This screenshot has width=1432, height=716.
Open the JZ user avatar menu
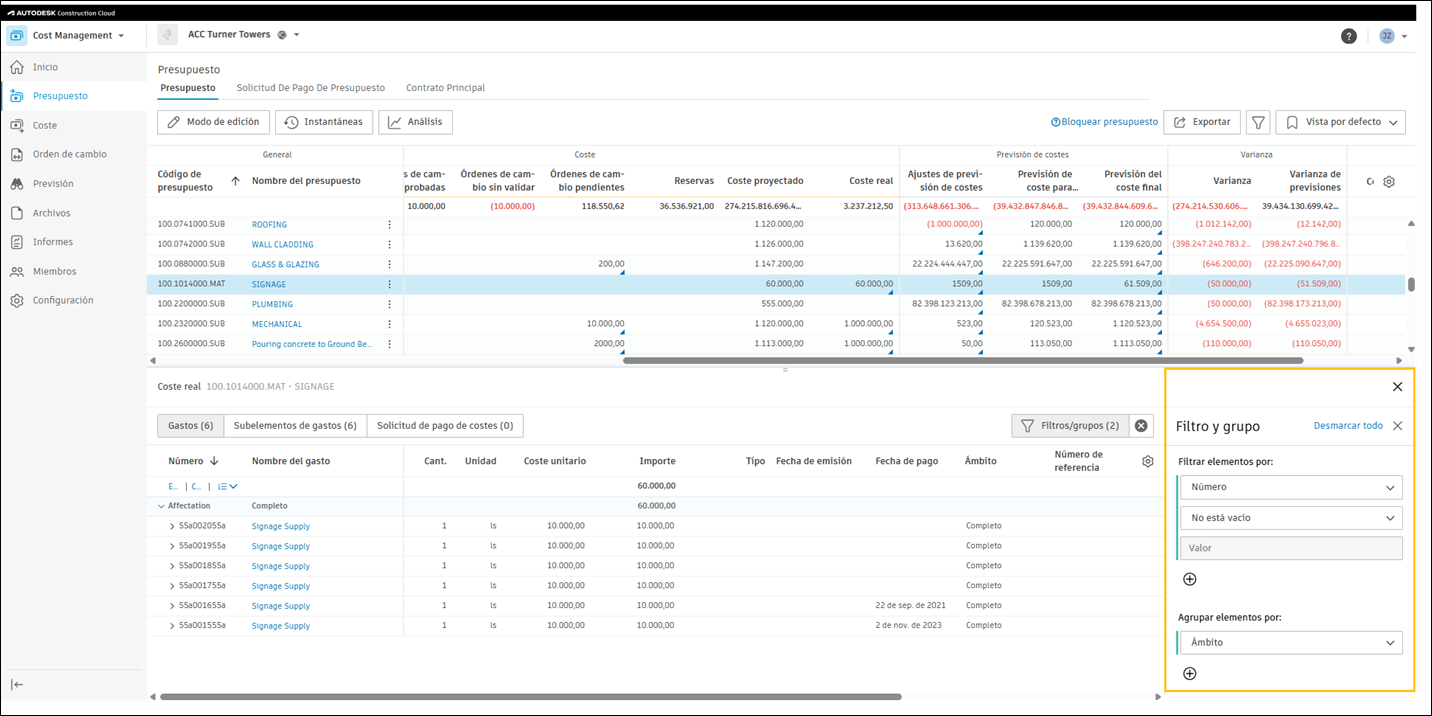click(1393, 36)
